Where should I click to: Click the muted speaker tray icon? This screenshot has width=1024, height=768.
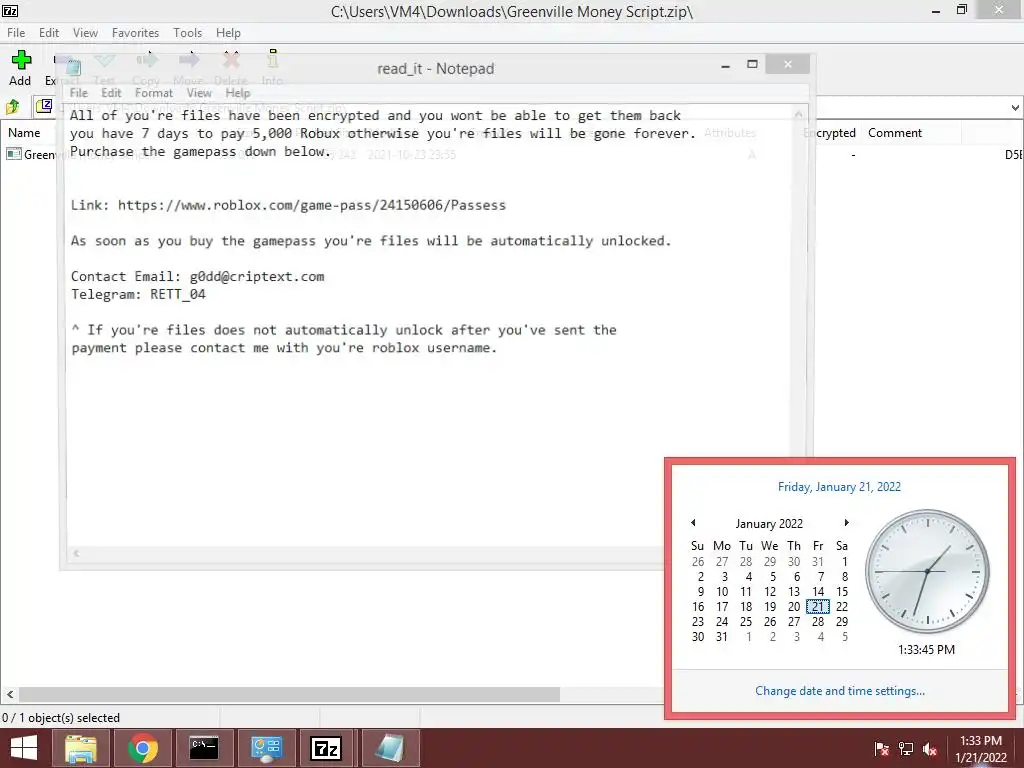[x=930, y=749]
